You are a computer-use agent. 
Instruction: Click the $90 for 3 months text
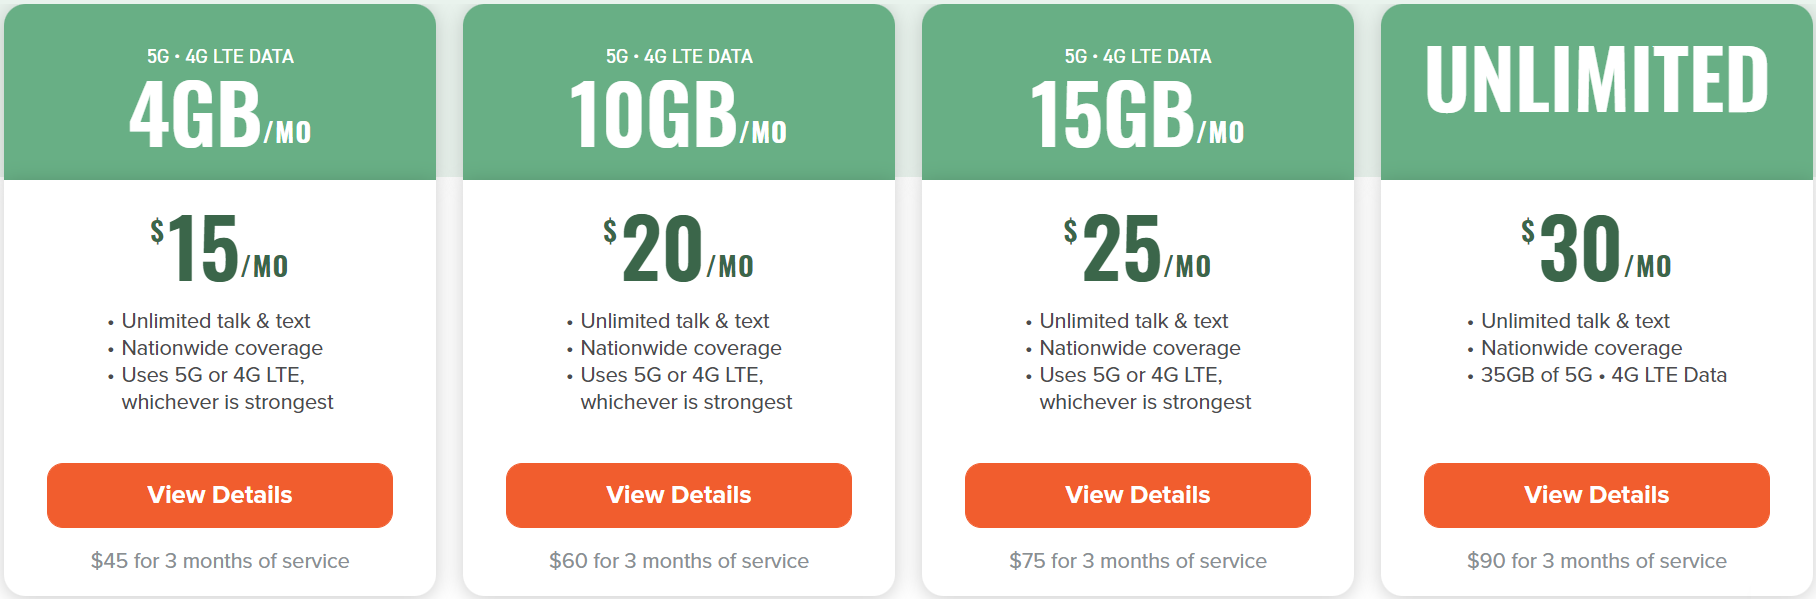click(1597, 561)
